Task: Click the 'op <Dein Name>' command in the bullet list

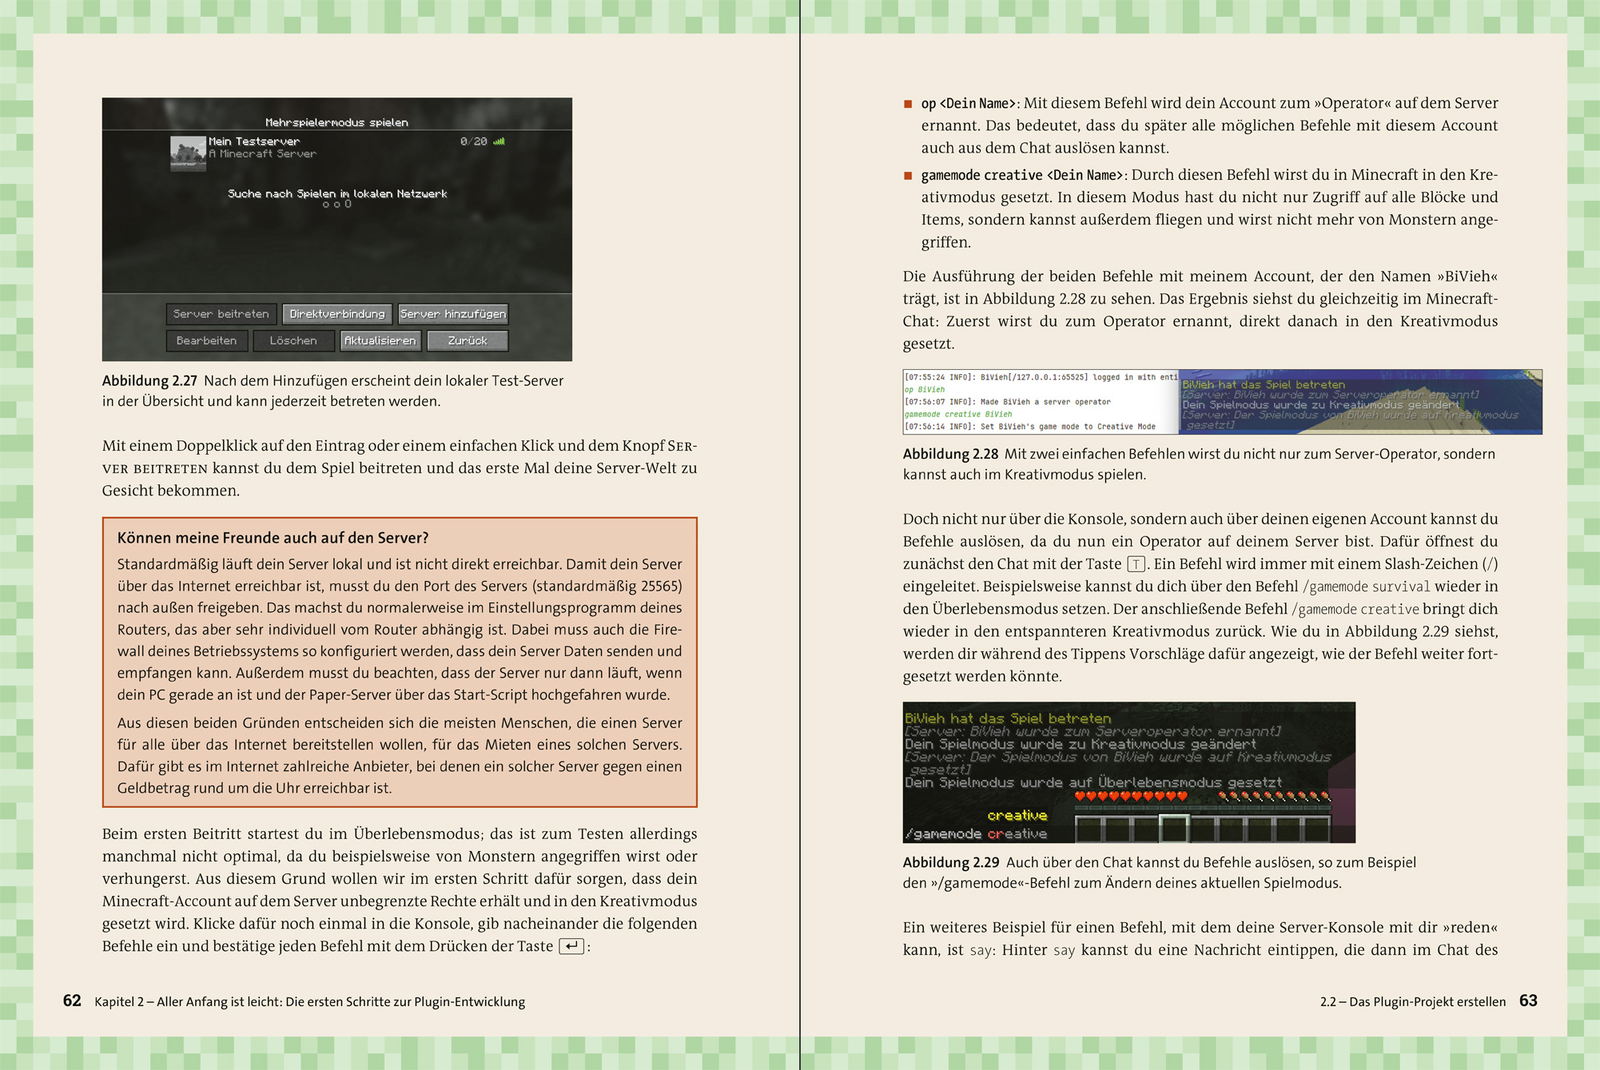Action: point(969,103)
